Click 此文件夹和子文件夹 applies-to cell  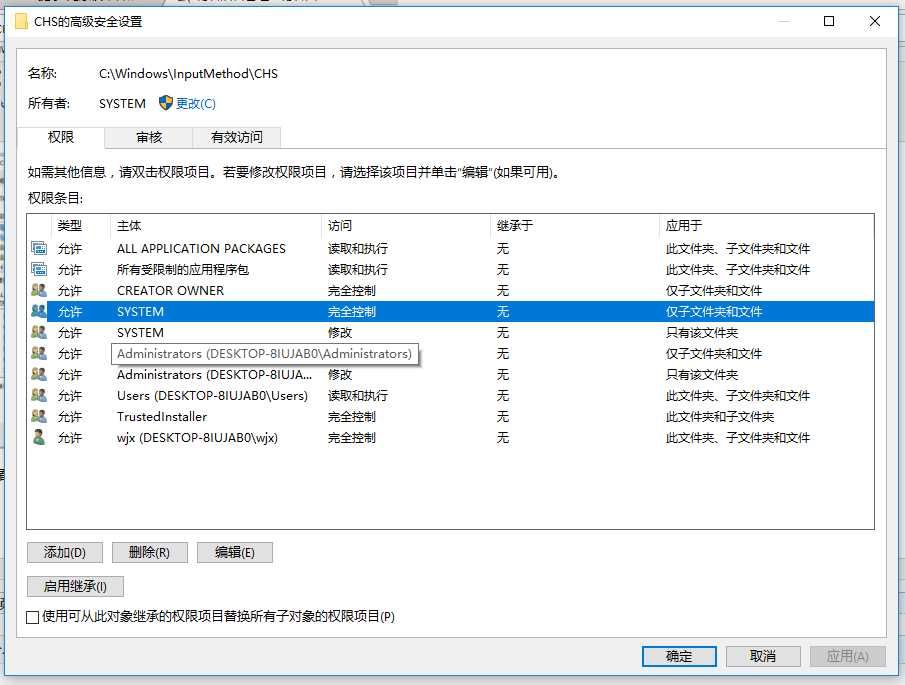[x=720, y=417]
